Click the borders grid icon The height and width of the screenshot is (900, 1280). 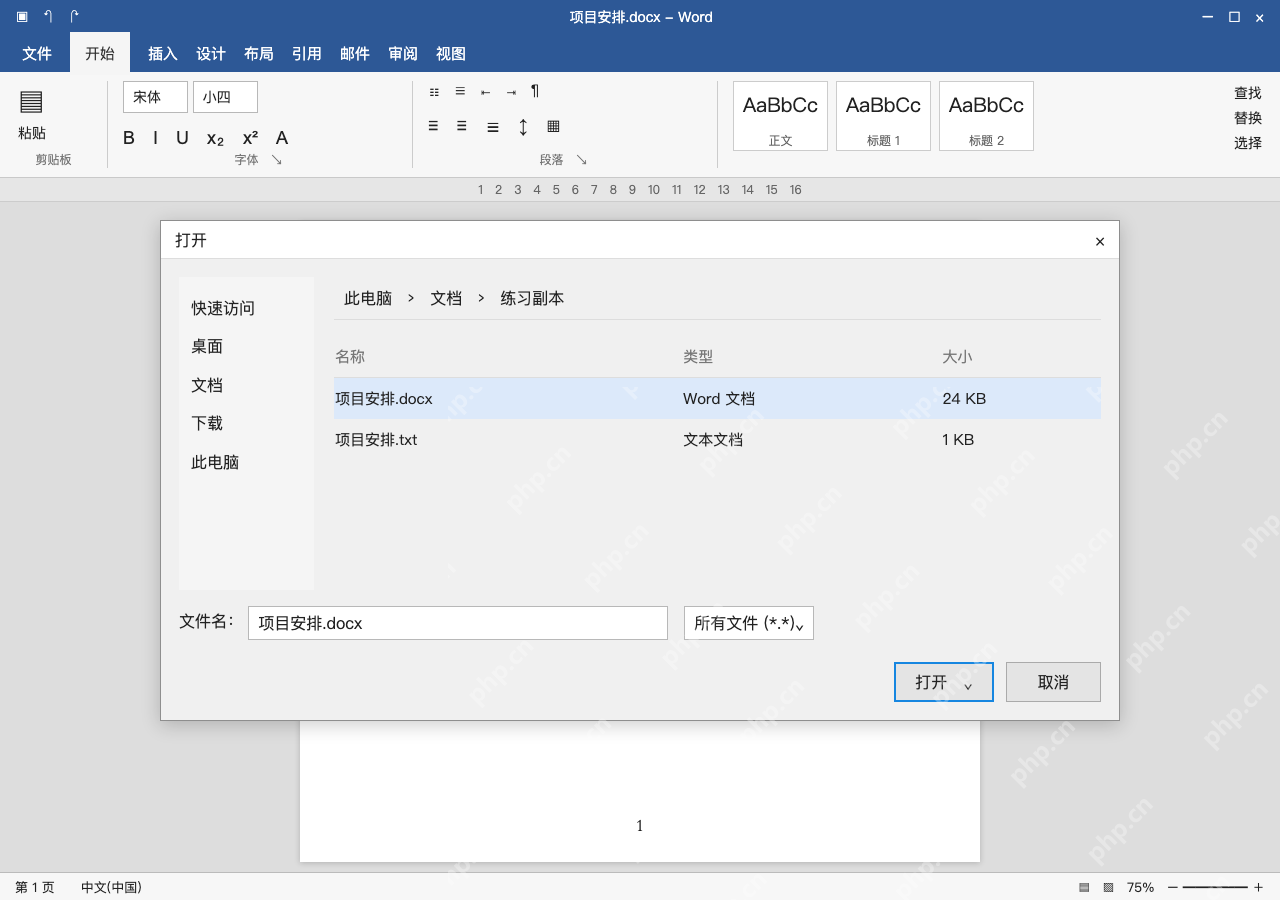coord(553,126)
